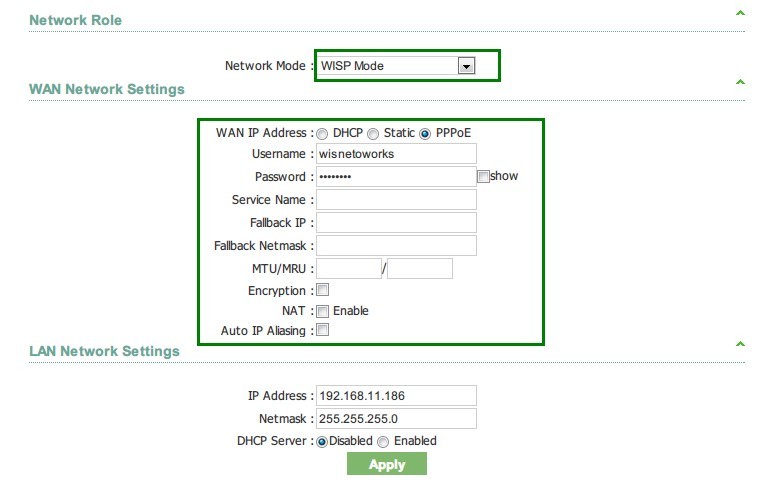The width and height of the screenshot is (777, 483).
Task: Set DHCP Server to Enabled
Action: click(383, 441)
